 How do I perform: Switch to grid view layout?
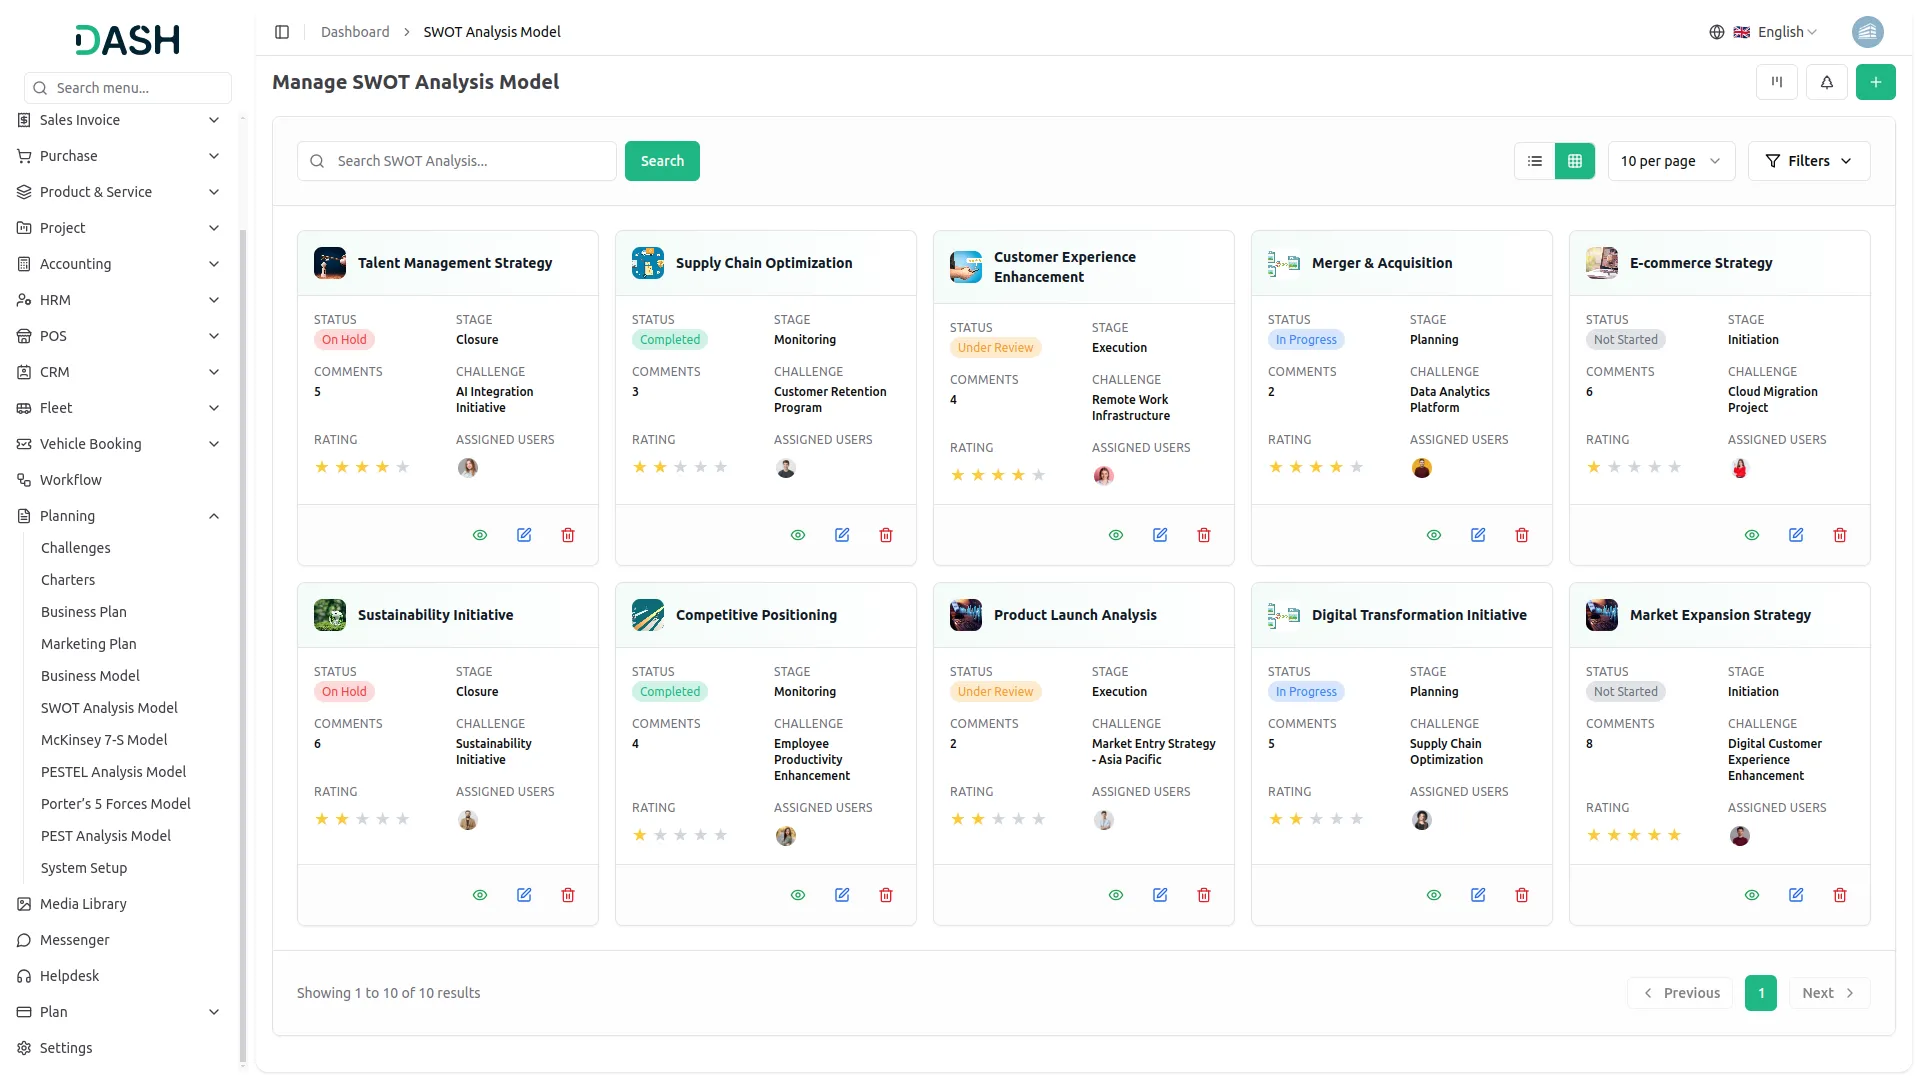pos(1575,161)
